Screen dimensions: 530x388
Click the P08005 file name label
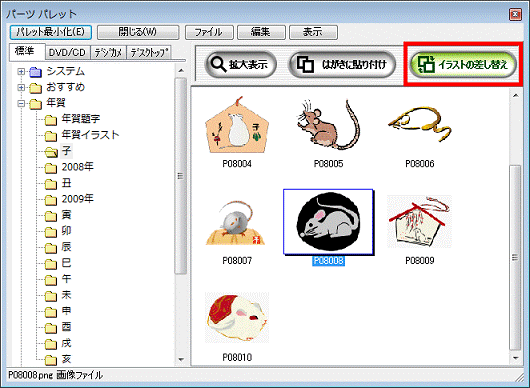click(x=328, y=164)
